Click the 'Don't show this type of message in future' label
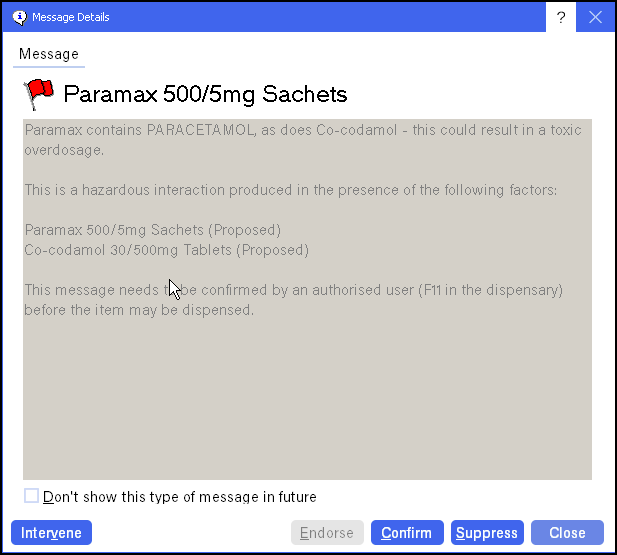Screen dimensions: 617x555 point(179,497)
